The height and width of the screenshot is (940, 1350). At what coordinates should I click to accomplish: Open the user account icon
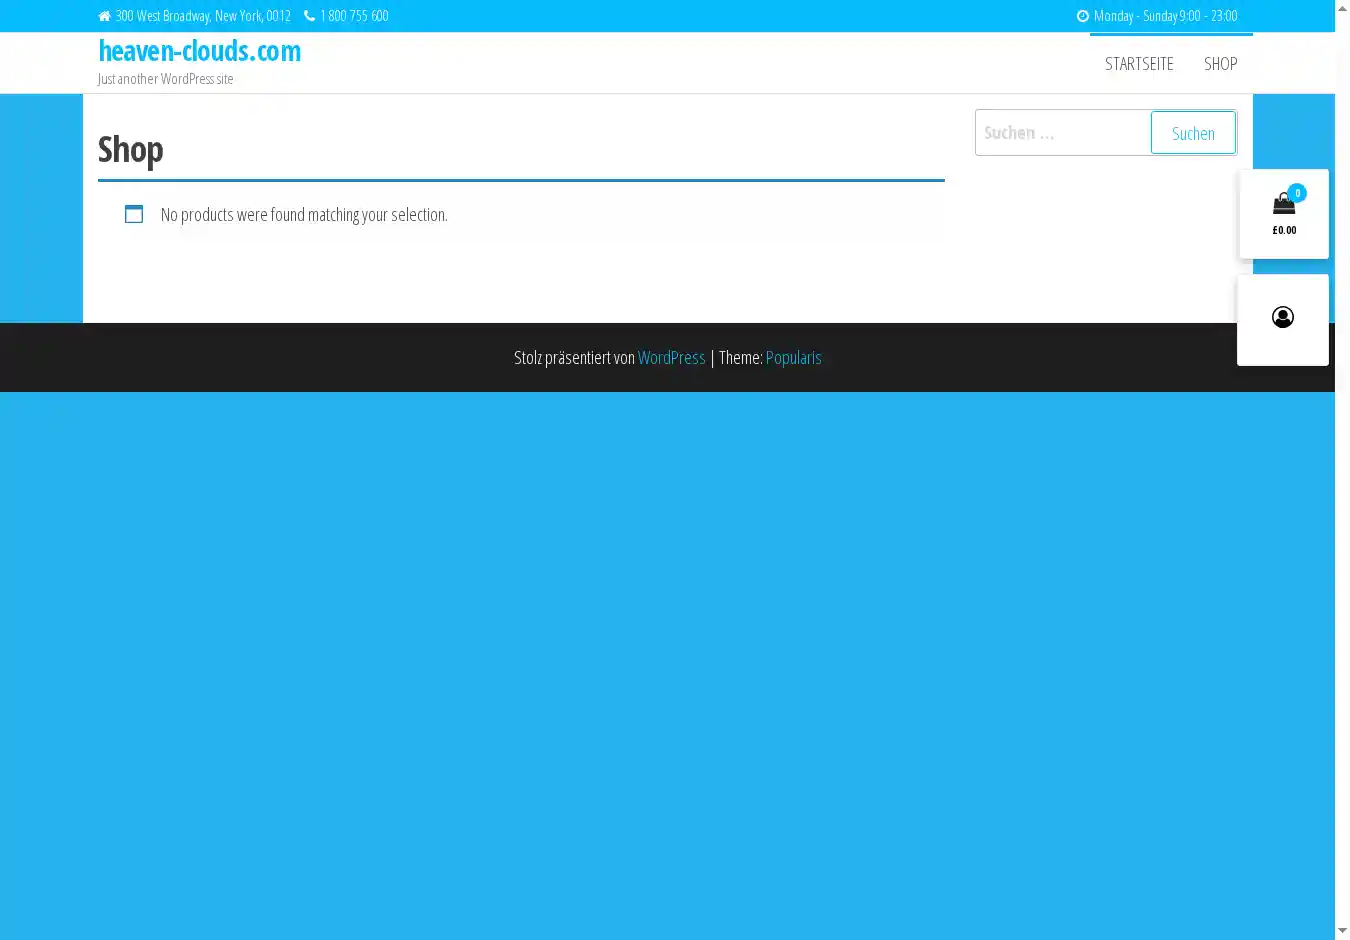1283,318
